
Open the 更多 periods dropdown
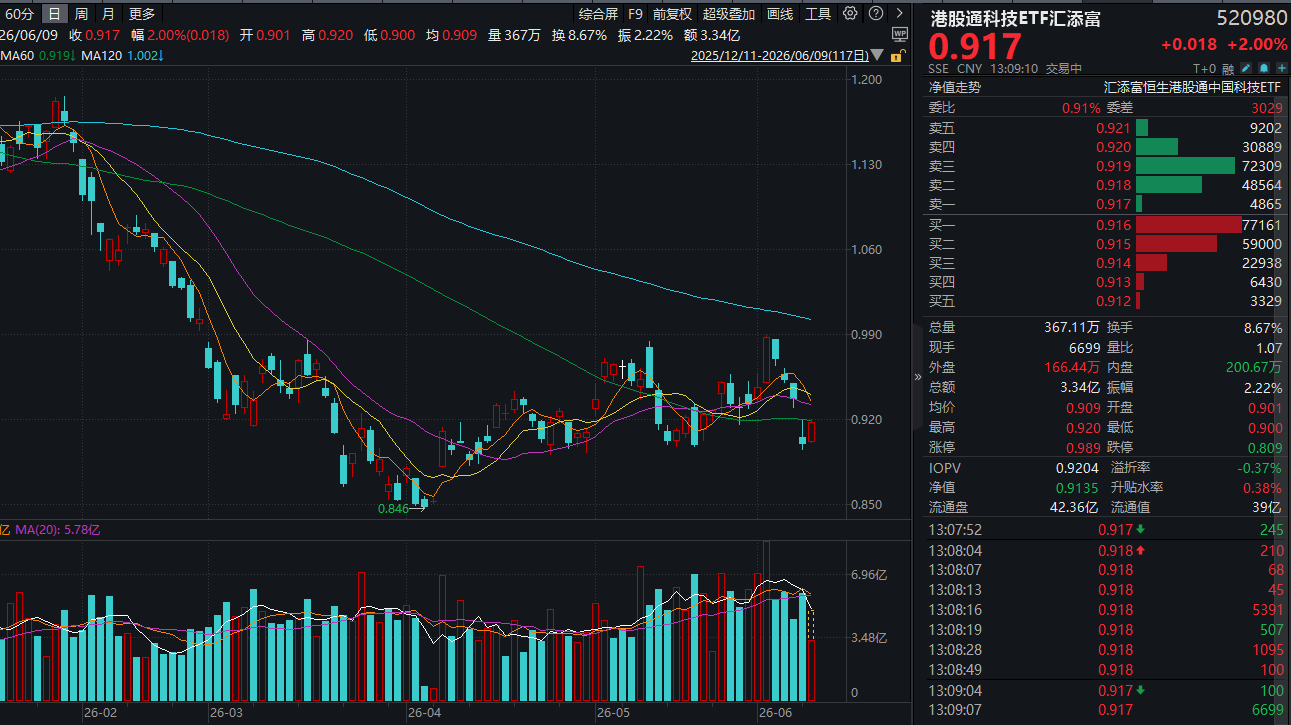[142, 14]
